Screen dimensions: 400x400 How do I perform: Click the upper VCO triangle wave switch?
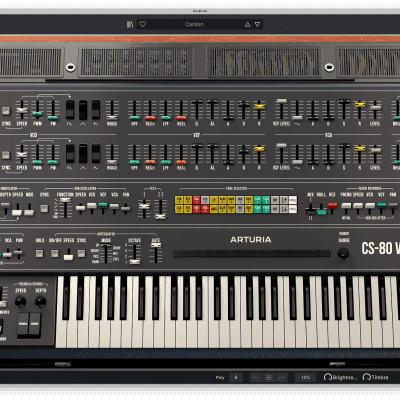click(83, 110)
